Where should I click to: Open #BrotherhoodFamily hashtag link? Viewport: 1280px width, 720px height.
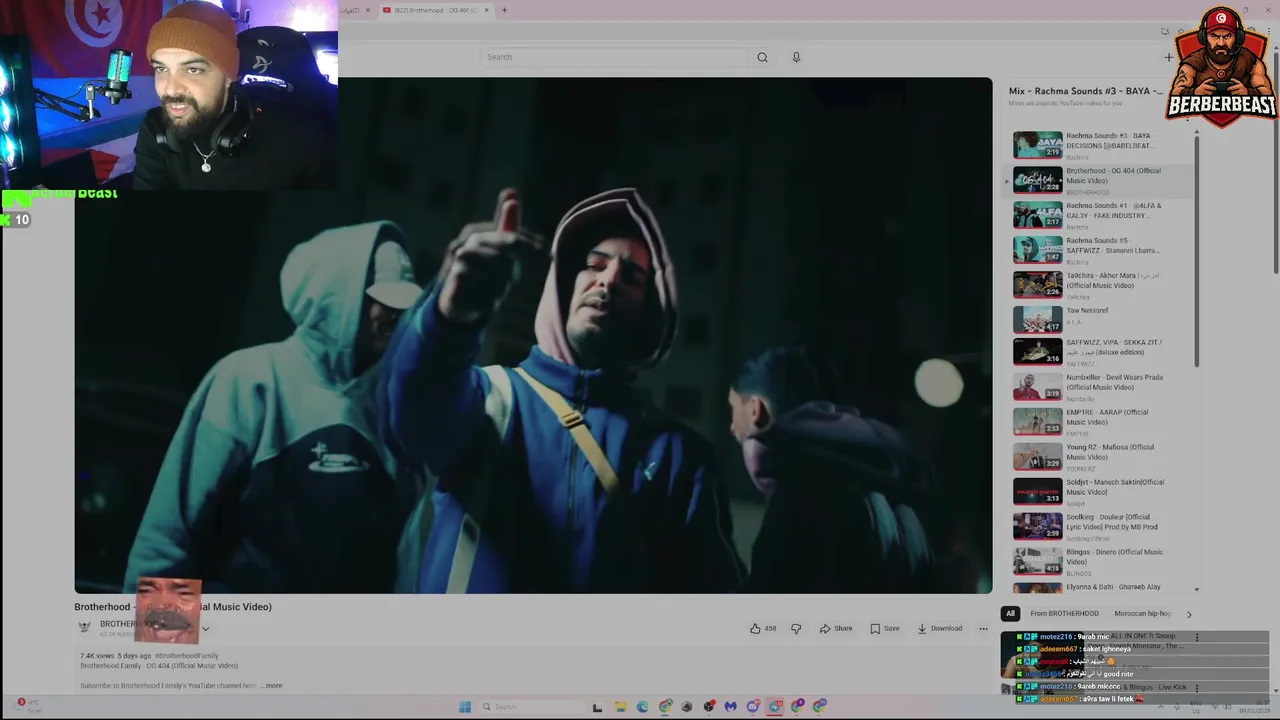[187, 656]
